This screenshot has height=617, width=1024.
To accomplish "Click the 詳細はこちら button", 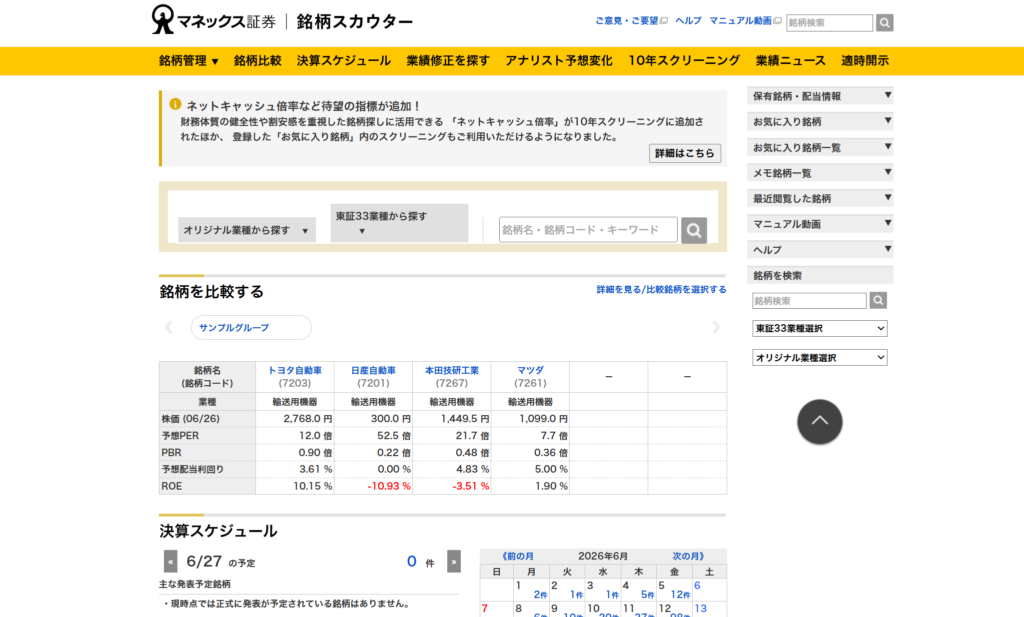I will (x=684, y=153).
